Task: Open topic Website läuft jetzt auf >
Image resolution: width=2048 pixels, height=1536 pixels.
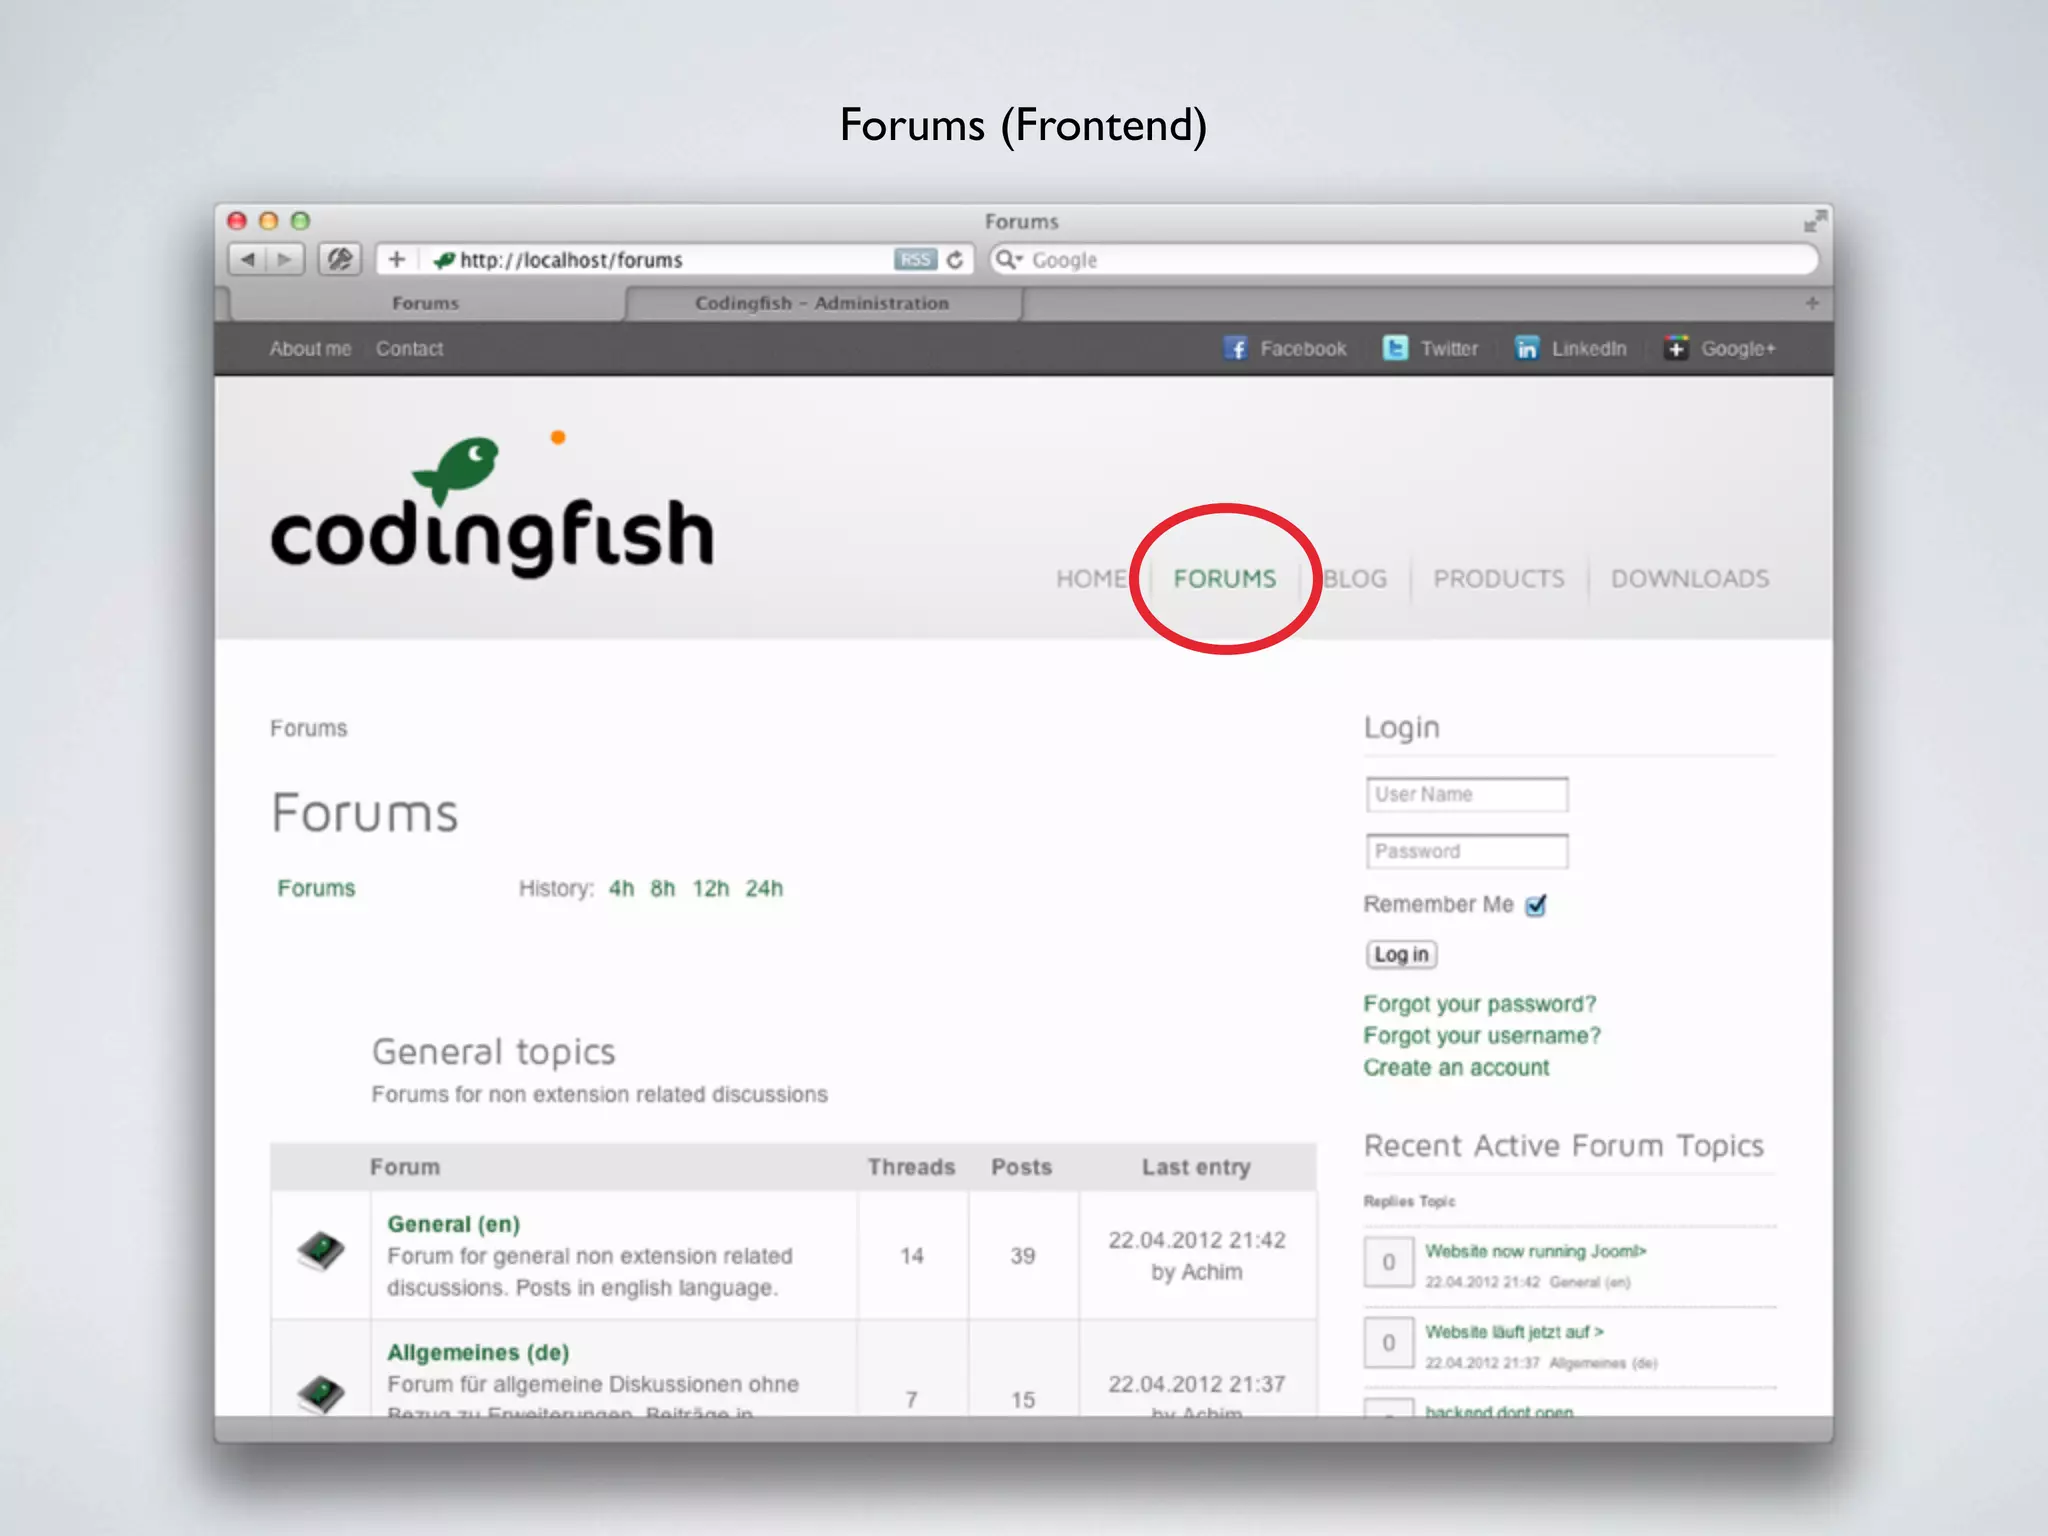Action: [x=1514, y=1332]
